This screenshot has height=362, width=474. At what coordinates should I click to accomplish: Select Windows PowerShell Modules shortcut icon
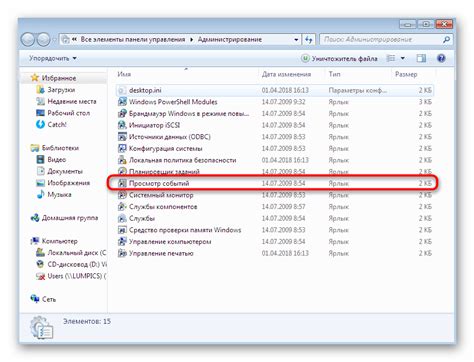[122, 102]
